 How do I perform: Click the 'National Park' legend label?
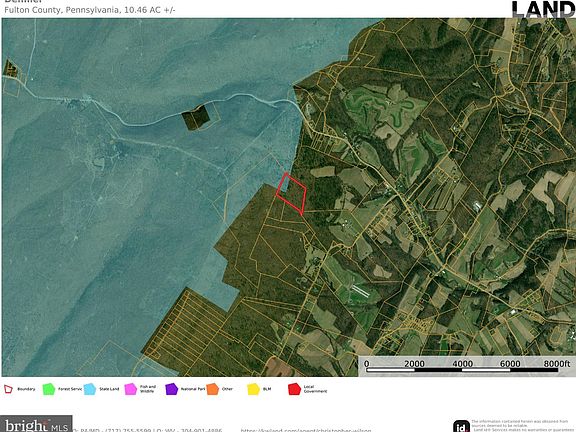click(192, 389)
